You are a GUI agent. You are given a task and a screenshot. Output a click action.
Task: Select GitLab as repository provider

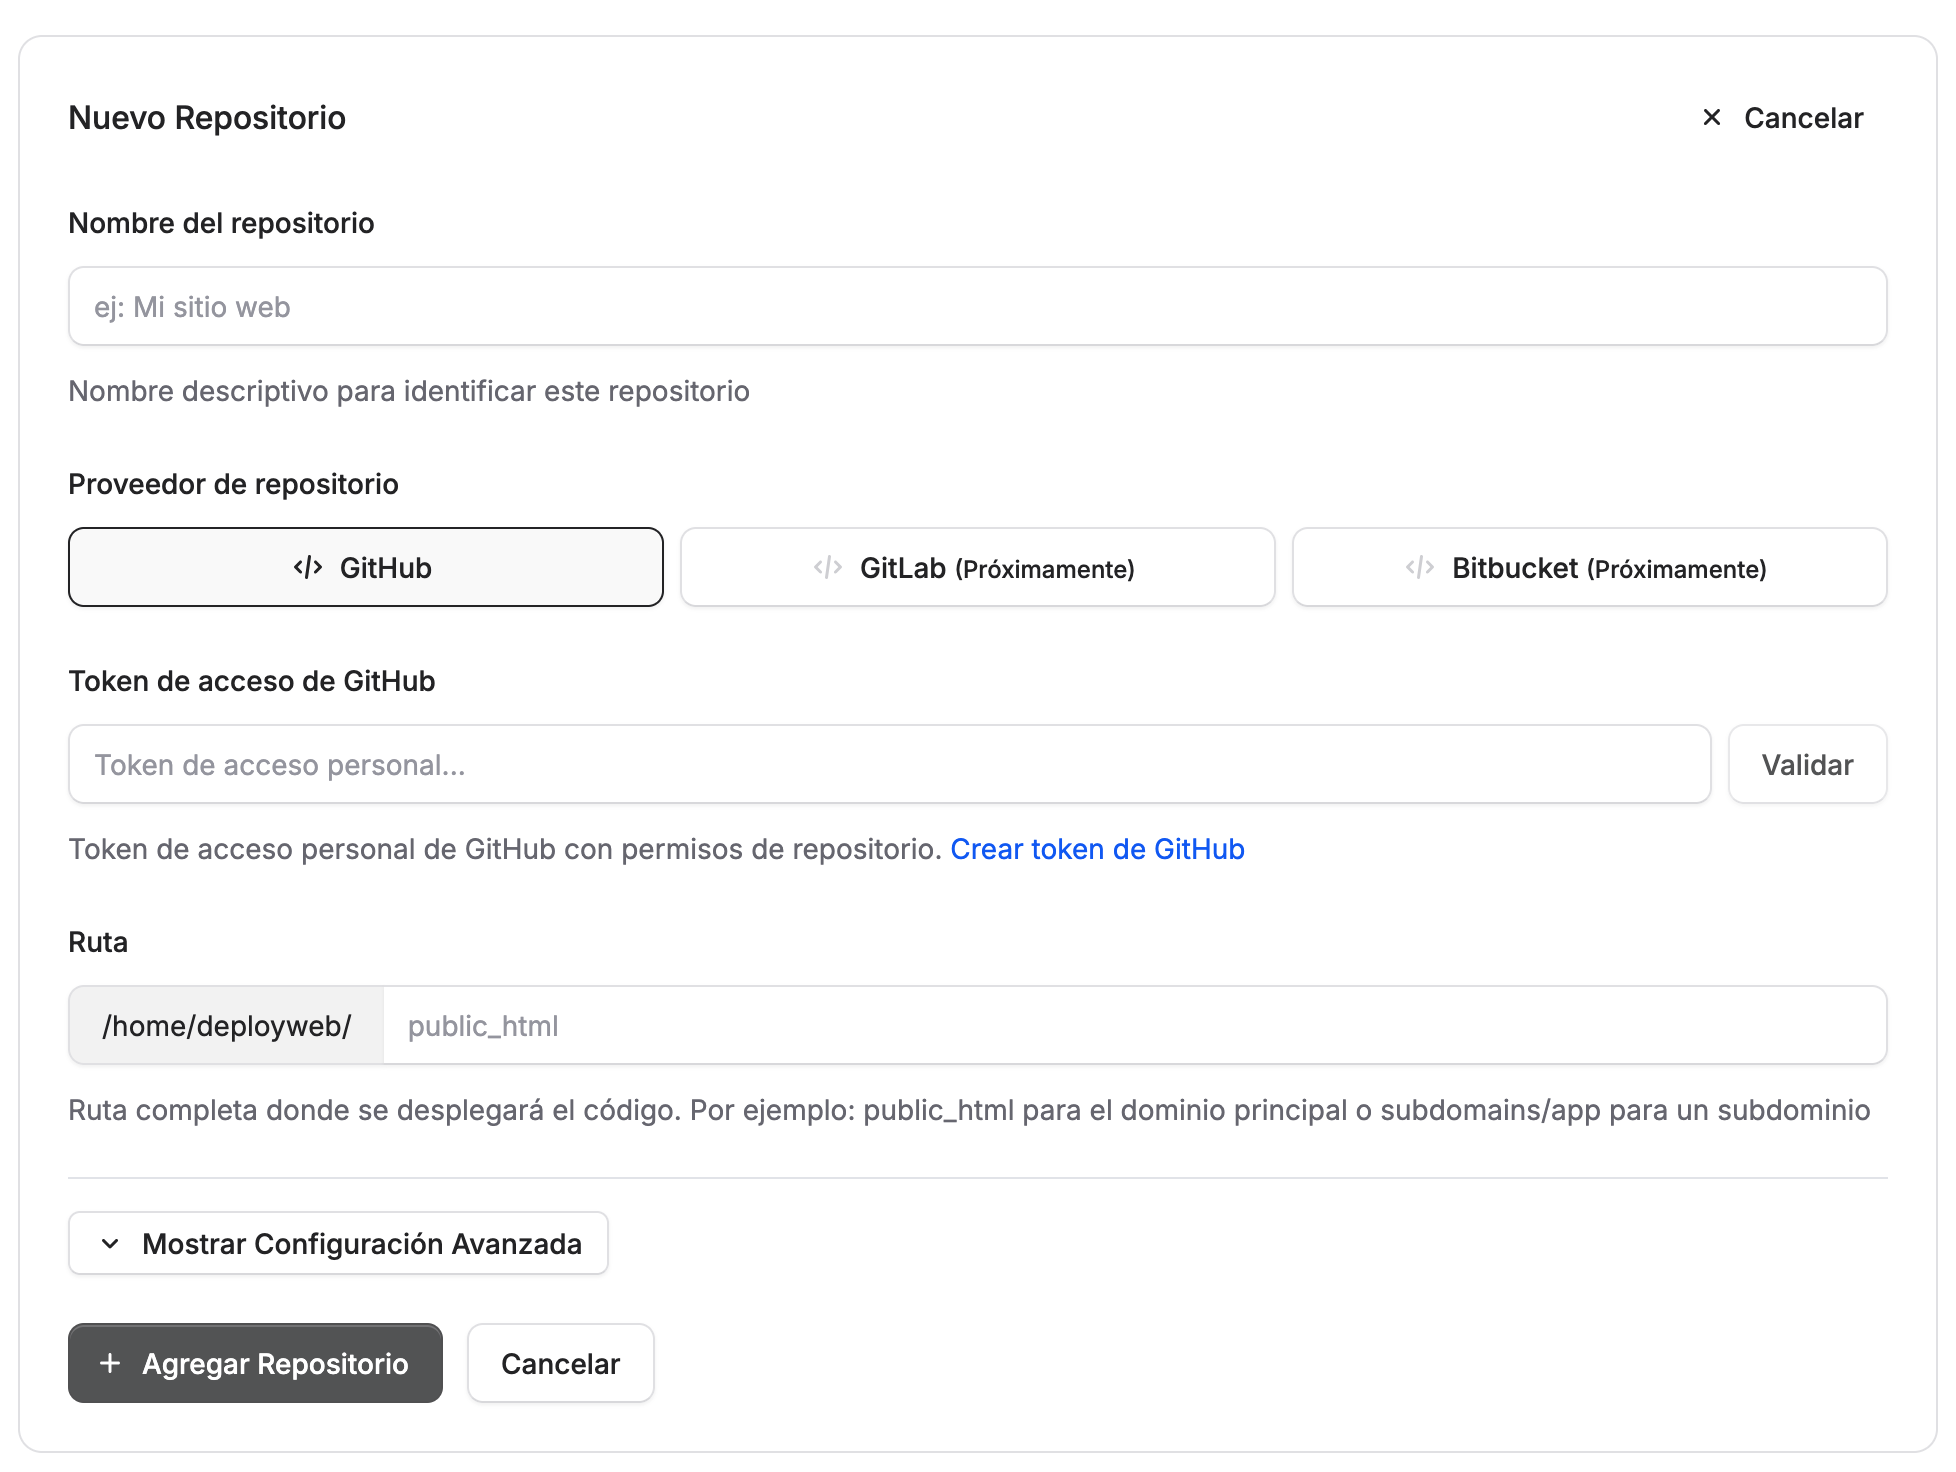coord(977,567)
